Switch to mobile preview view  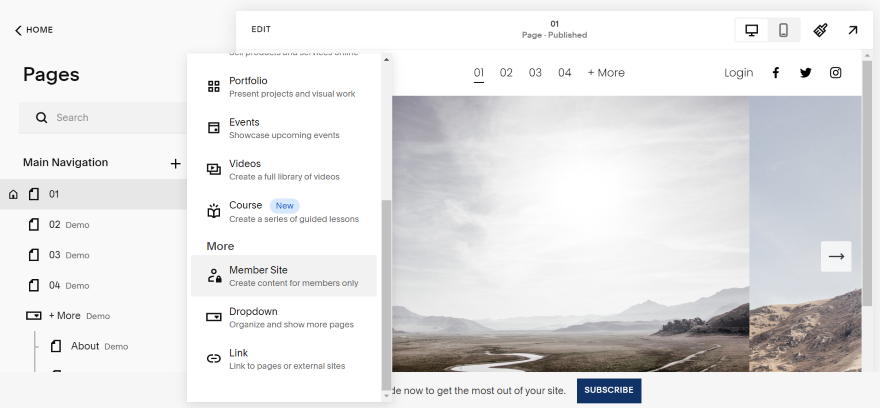click(x=783, y=30)
